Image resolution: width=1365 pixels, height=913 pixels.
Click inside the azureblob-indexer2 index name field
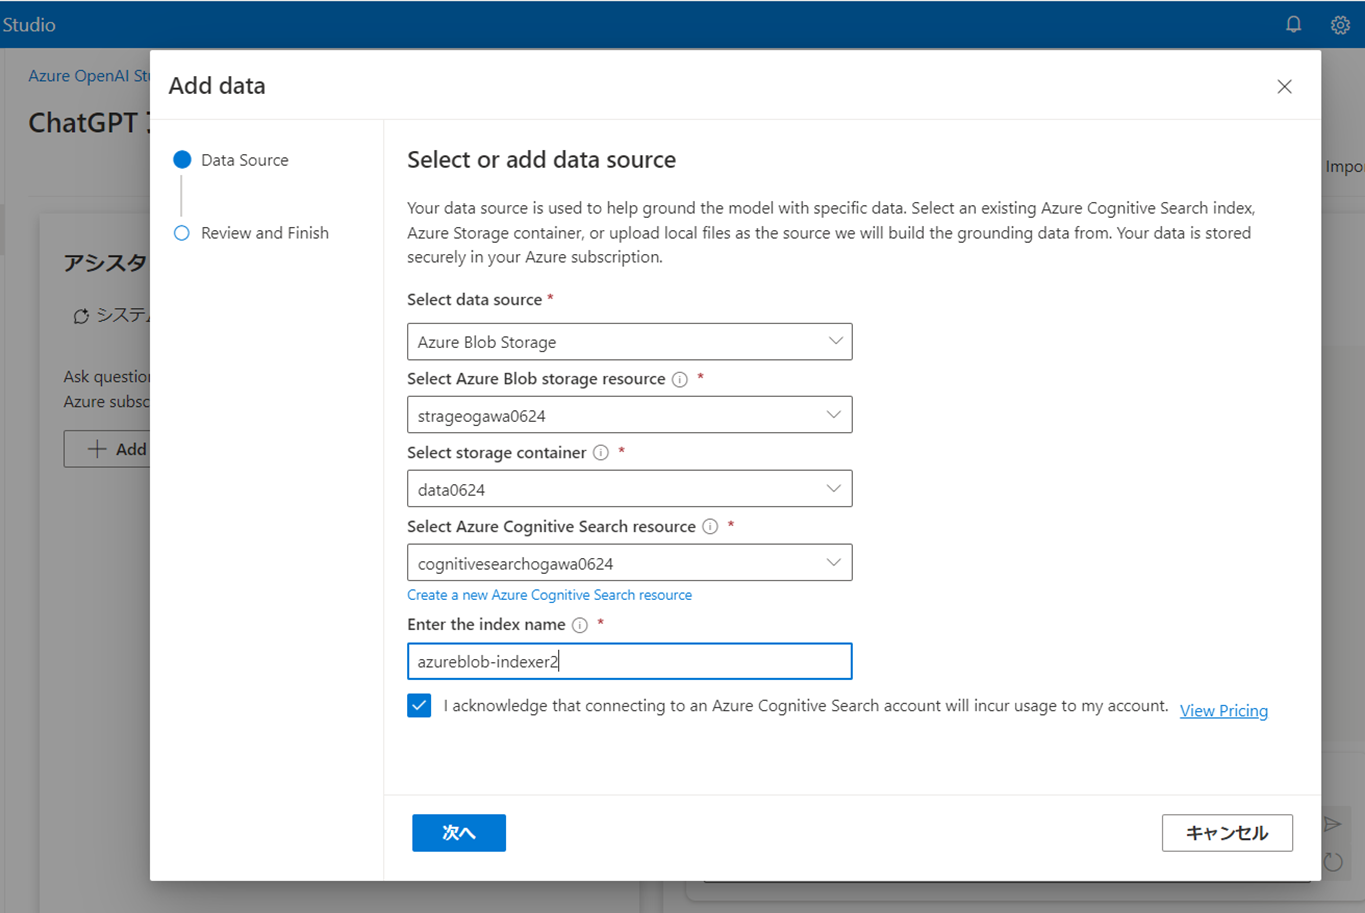[629, 661]
